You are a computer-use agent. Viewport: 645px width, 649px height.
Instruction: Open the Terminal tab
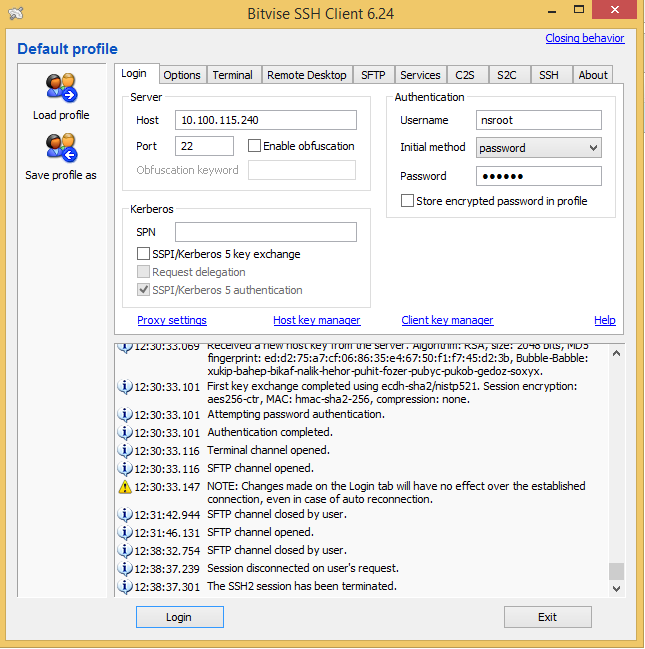click(232, 75)
